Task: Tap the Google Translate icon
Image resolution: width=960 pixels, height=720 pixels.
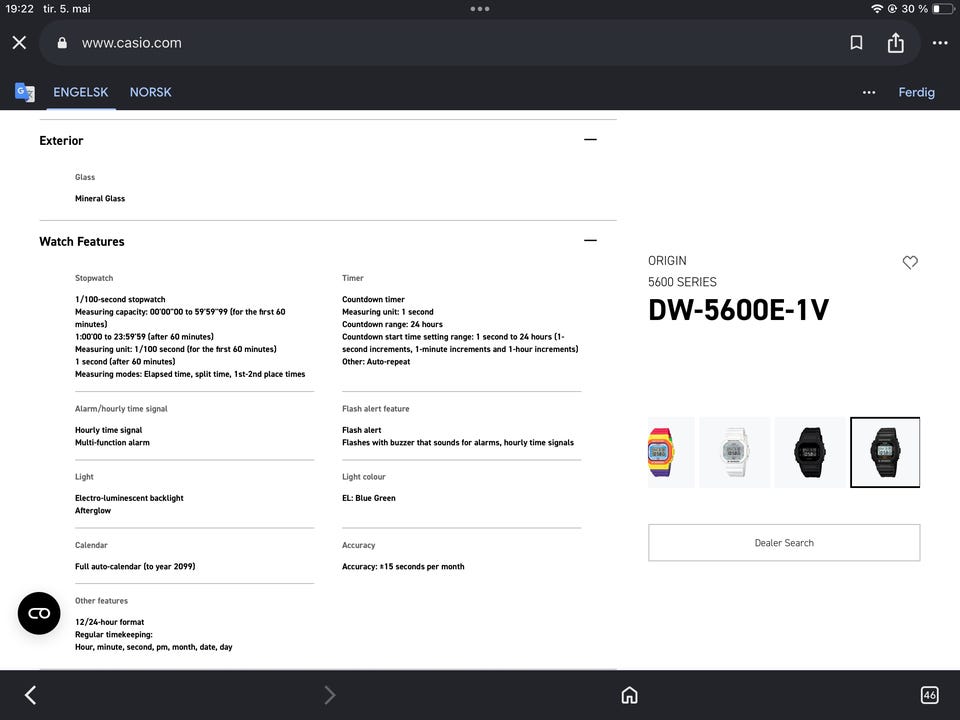Action: point(24,92)
